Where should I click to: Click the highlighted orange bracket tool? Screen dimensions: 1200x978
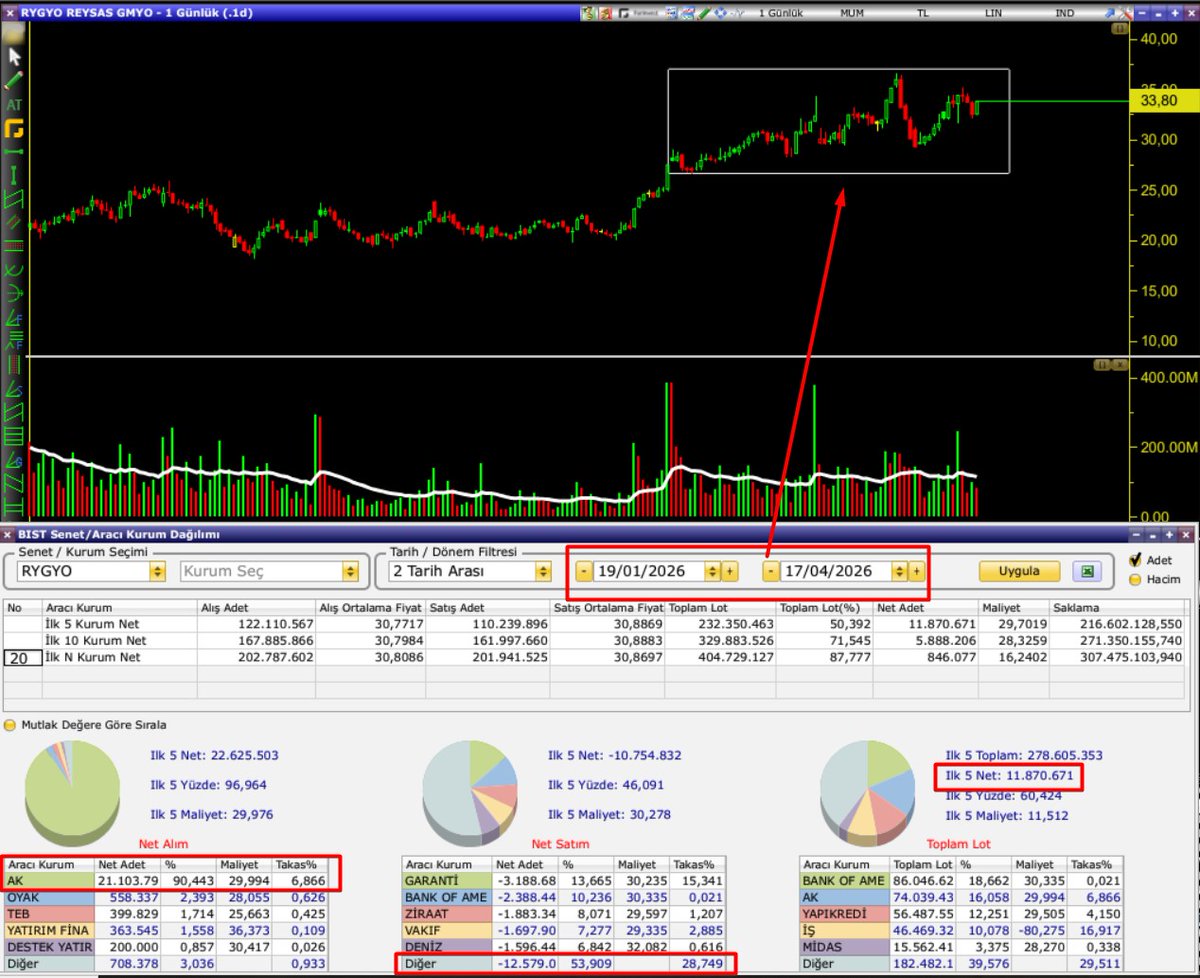pos(14,129)
